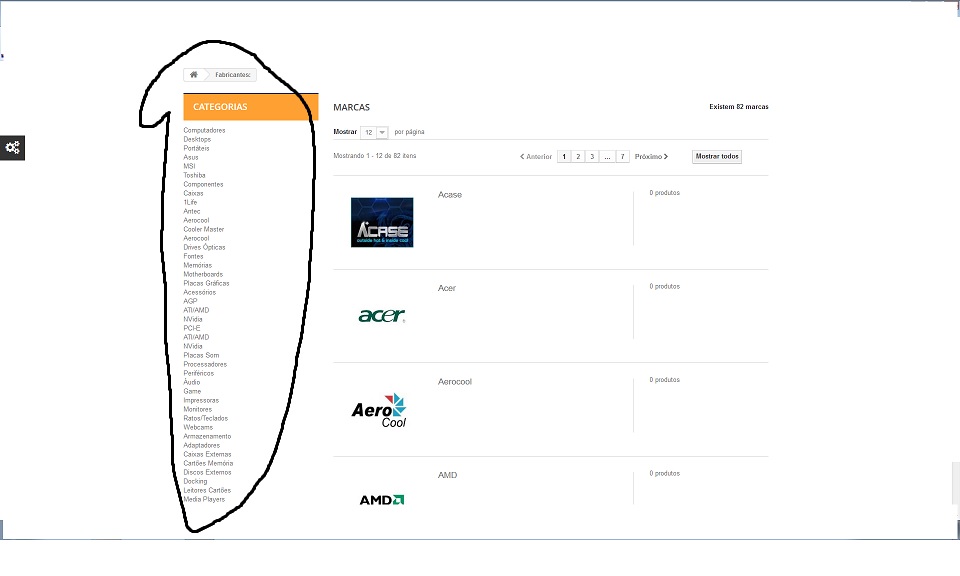The height and width of the screenshot is (576, 960).
Task: Open the Asus category
Action: pyautogui.click(x=191, y=157)
